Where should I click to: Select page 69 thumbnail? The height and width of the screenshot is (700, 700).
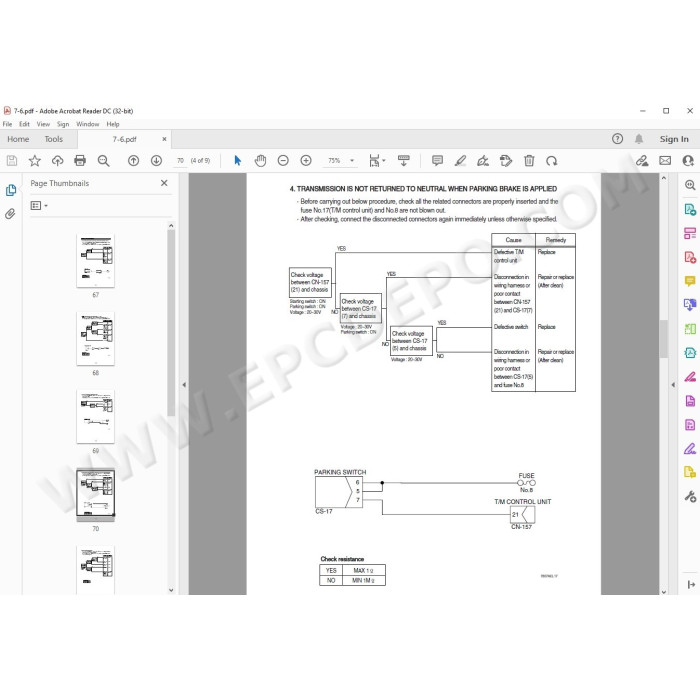tap(96, 417)
